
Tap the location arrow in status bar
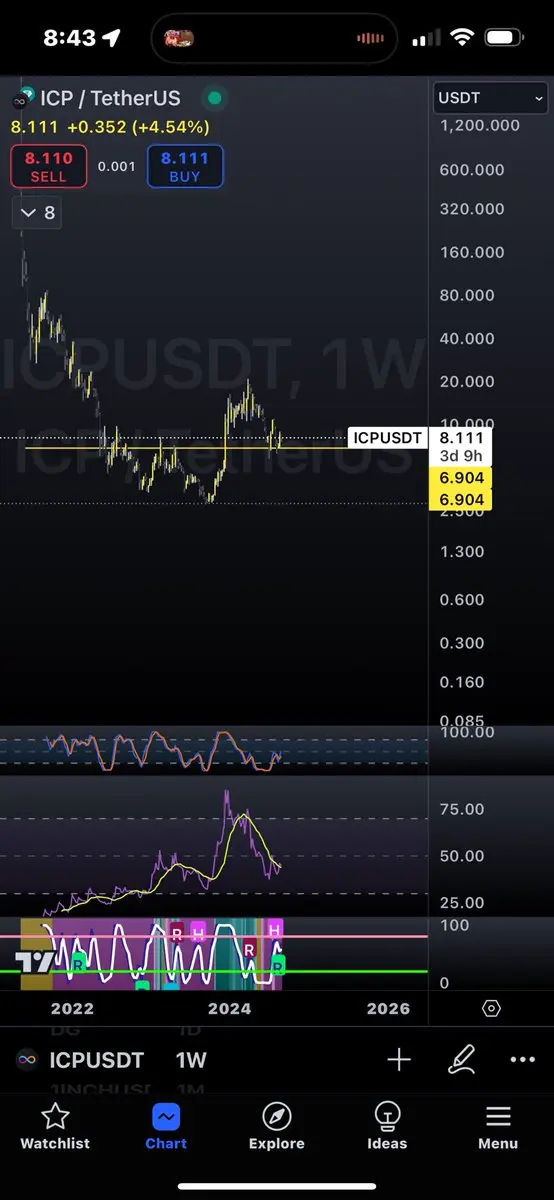click(x=111, y=38)
